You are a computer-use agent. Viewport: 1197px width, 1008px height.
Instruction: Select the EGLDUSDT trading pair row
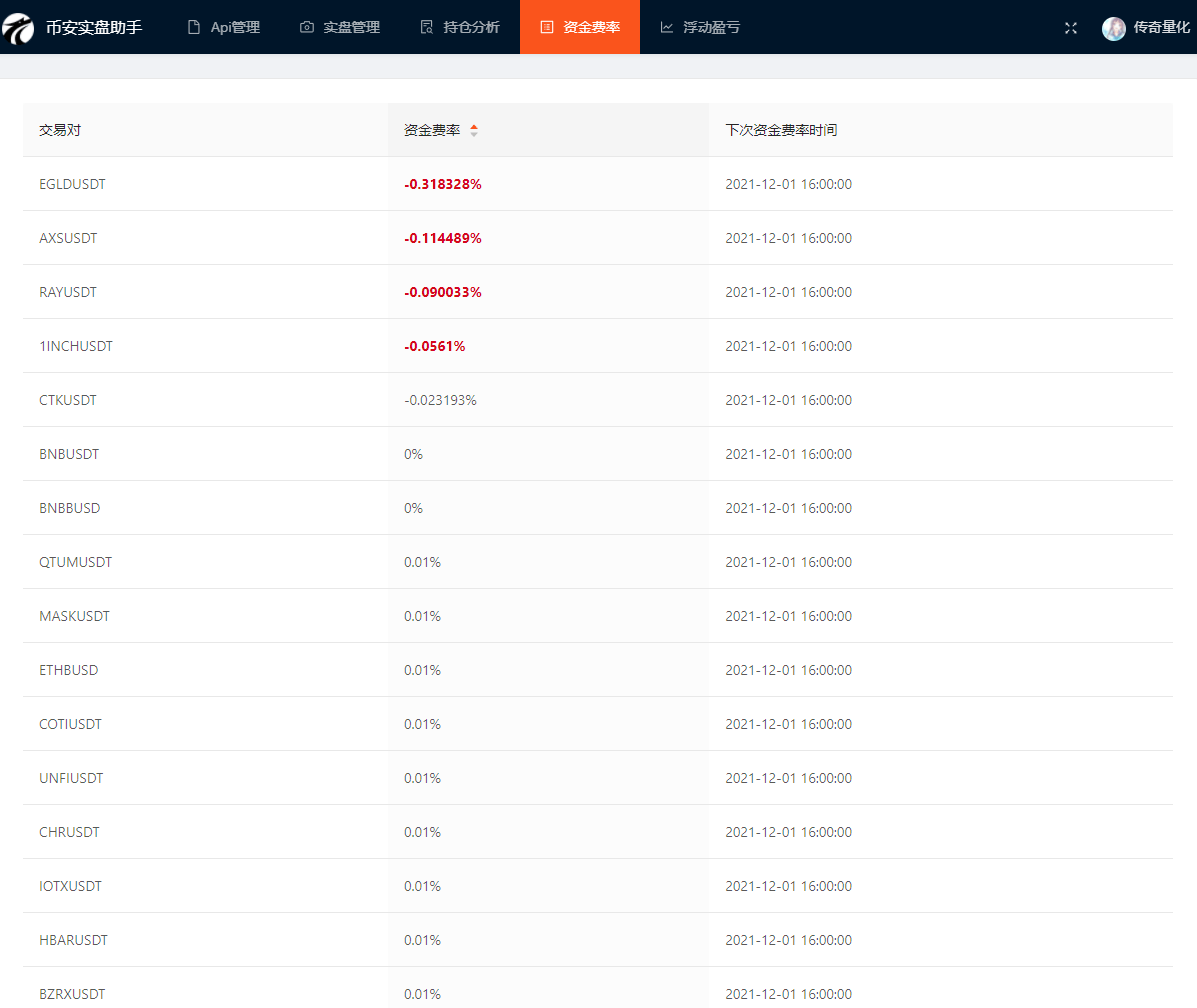(x=72, y=184)
